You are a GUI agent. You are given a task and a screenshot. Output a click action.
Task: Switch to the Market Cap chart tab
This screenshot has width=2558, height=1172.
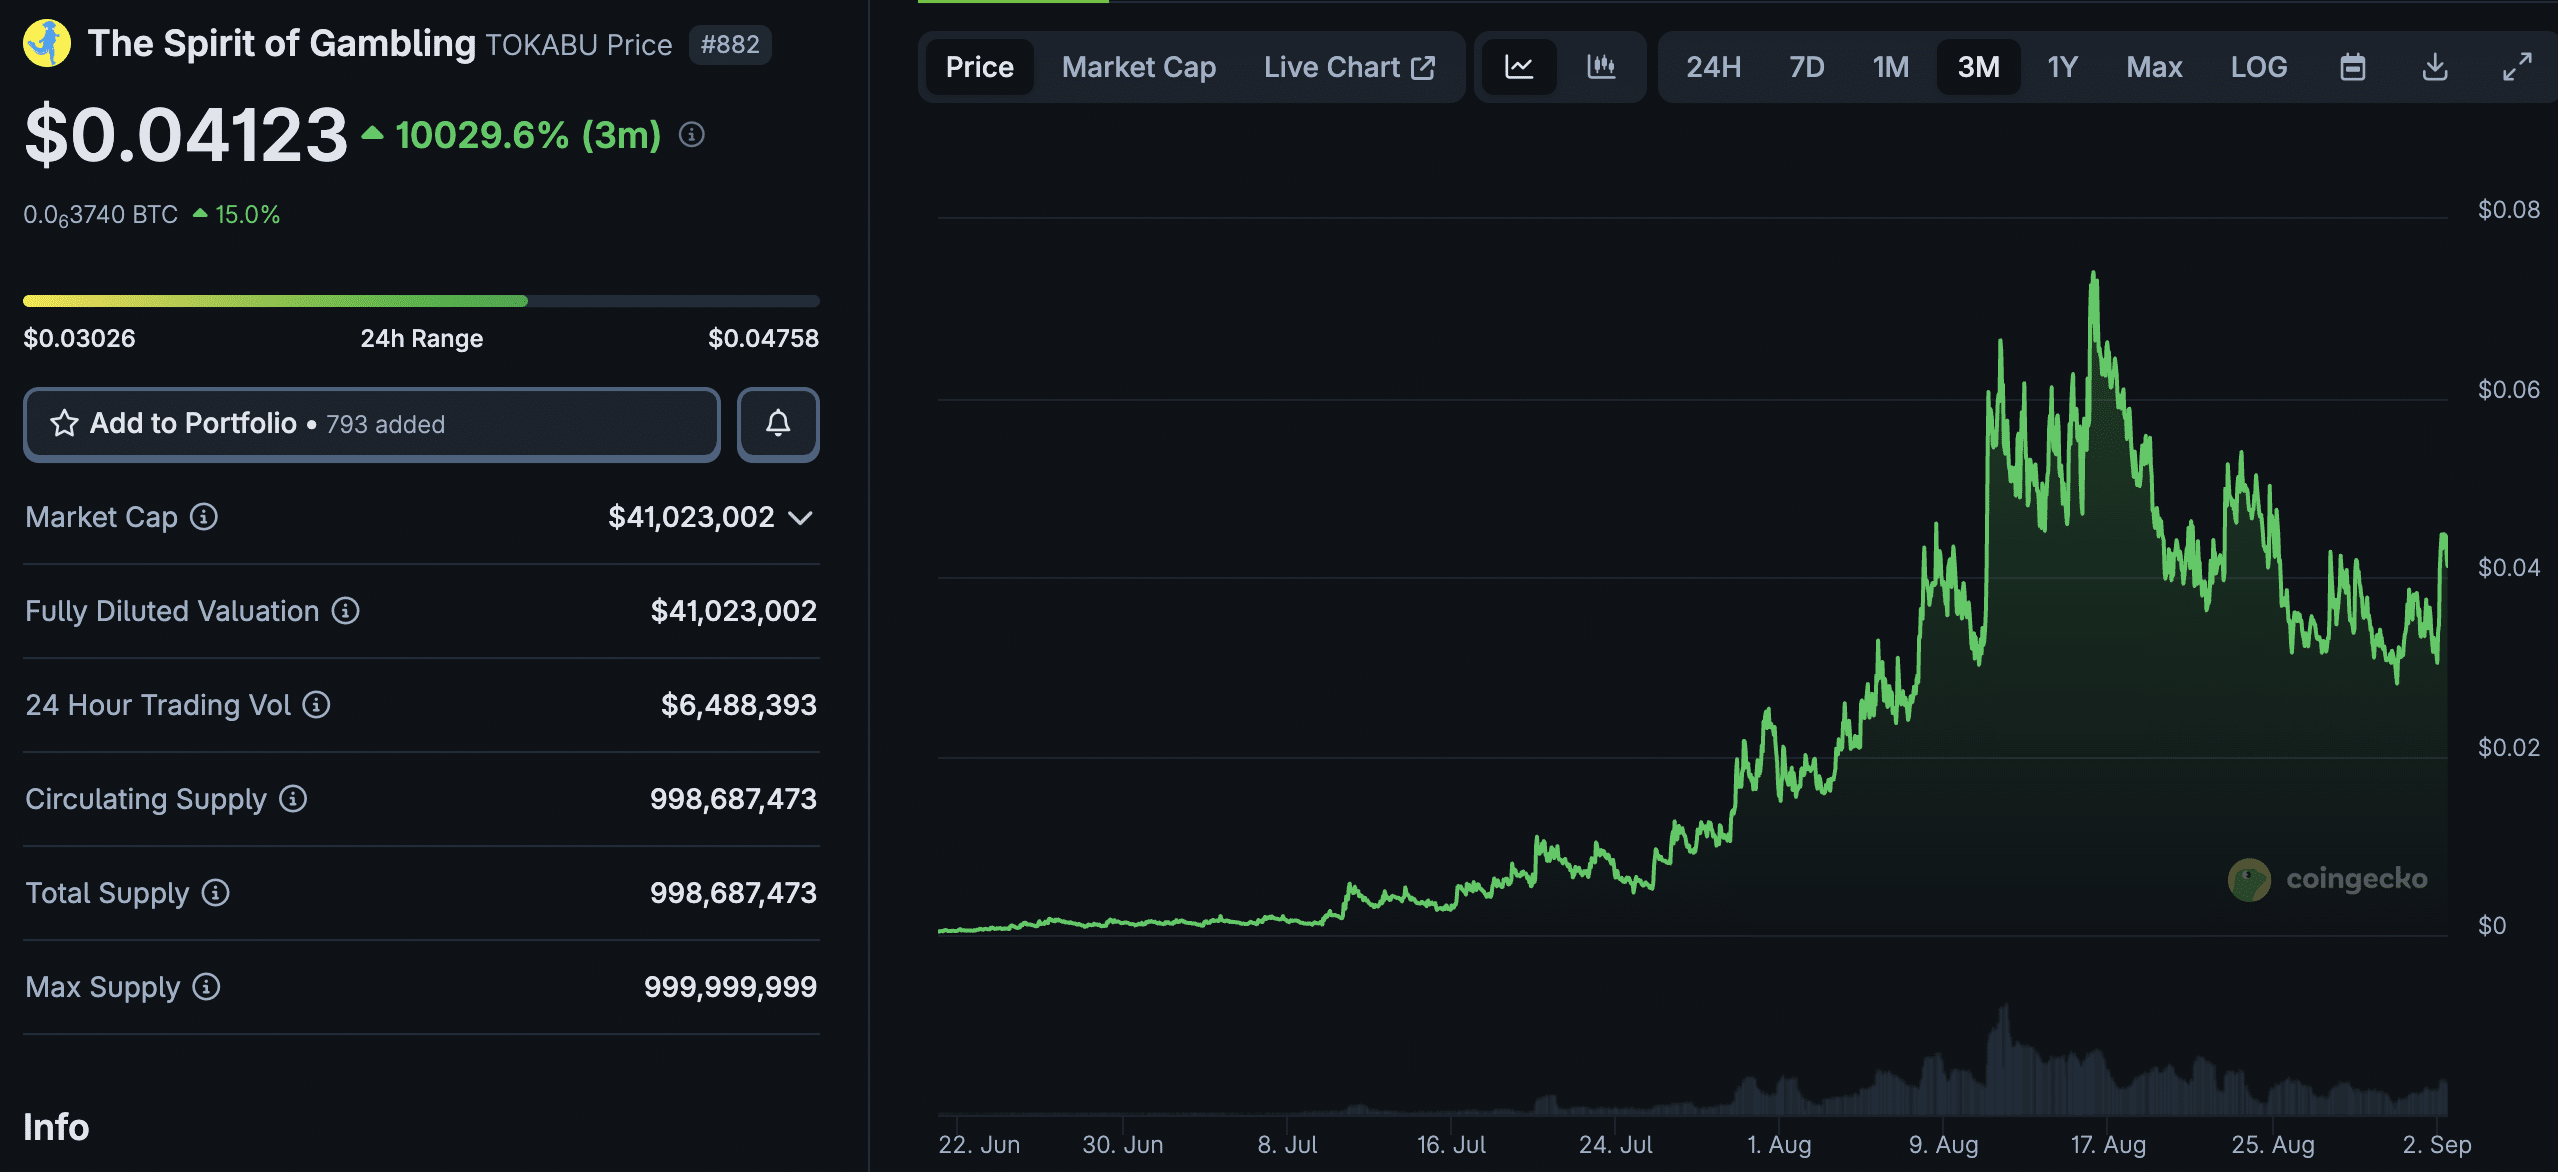click(x=1139, y=66)
